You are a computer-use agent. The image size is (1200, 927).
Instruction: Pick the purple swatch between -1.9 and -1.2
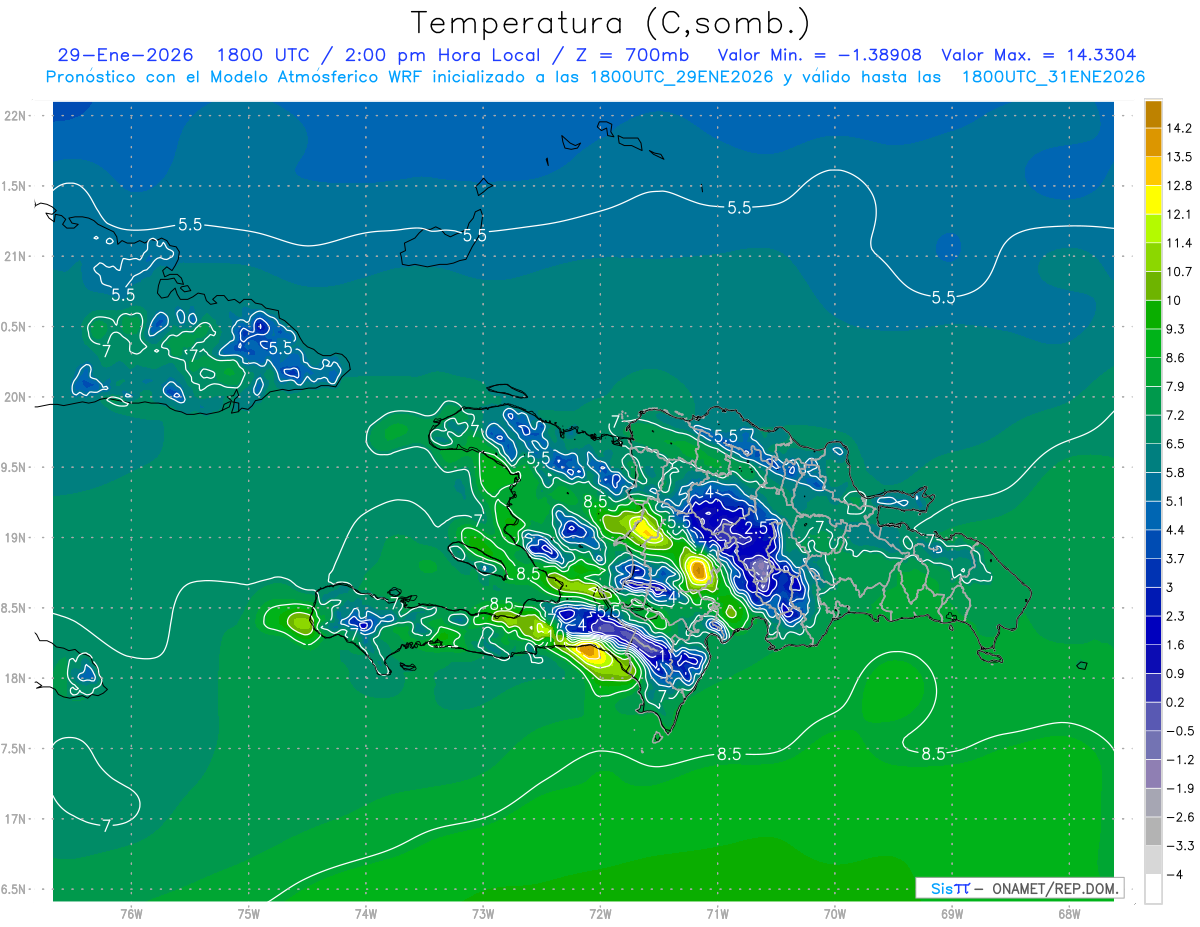pos(1153,774)
